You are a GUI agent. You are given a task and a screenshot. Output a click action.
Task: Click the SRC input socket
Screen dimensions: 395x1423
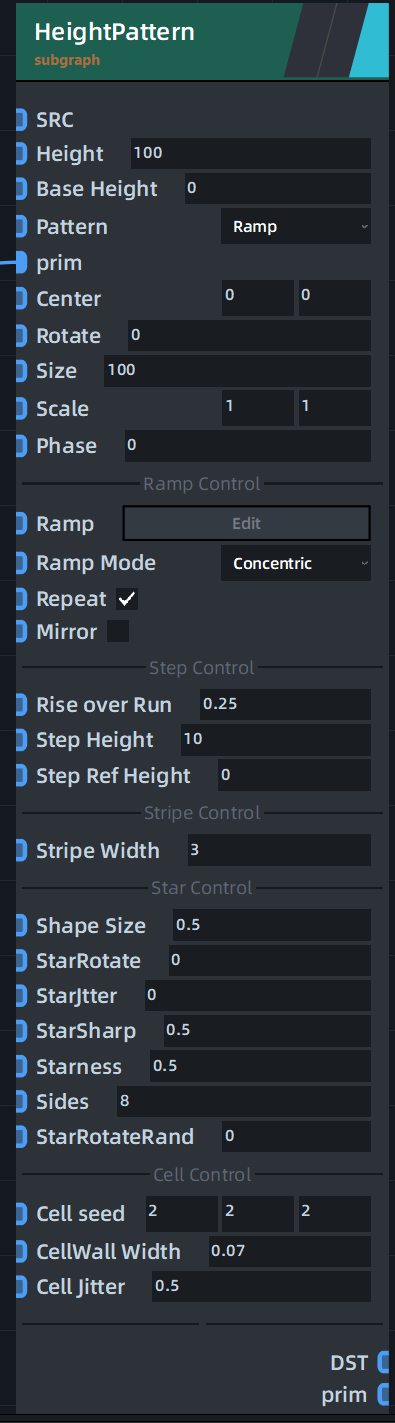[21, 120]
